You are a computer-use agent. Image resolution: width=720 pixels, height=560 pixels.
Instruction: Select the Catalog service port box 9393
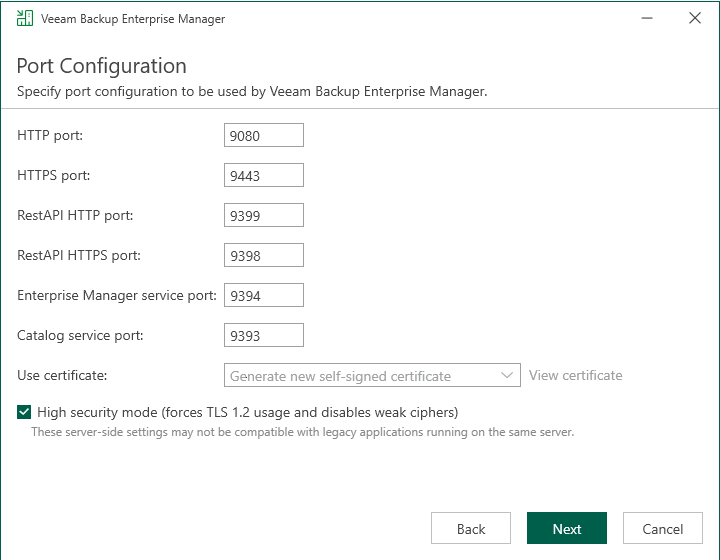(263, 336)
